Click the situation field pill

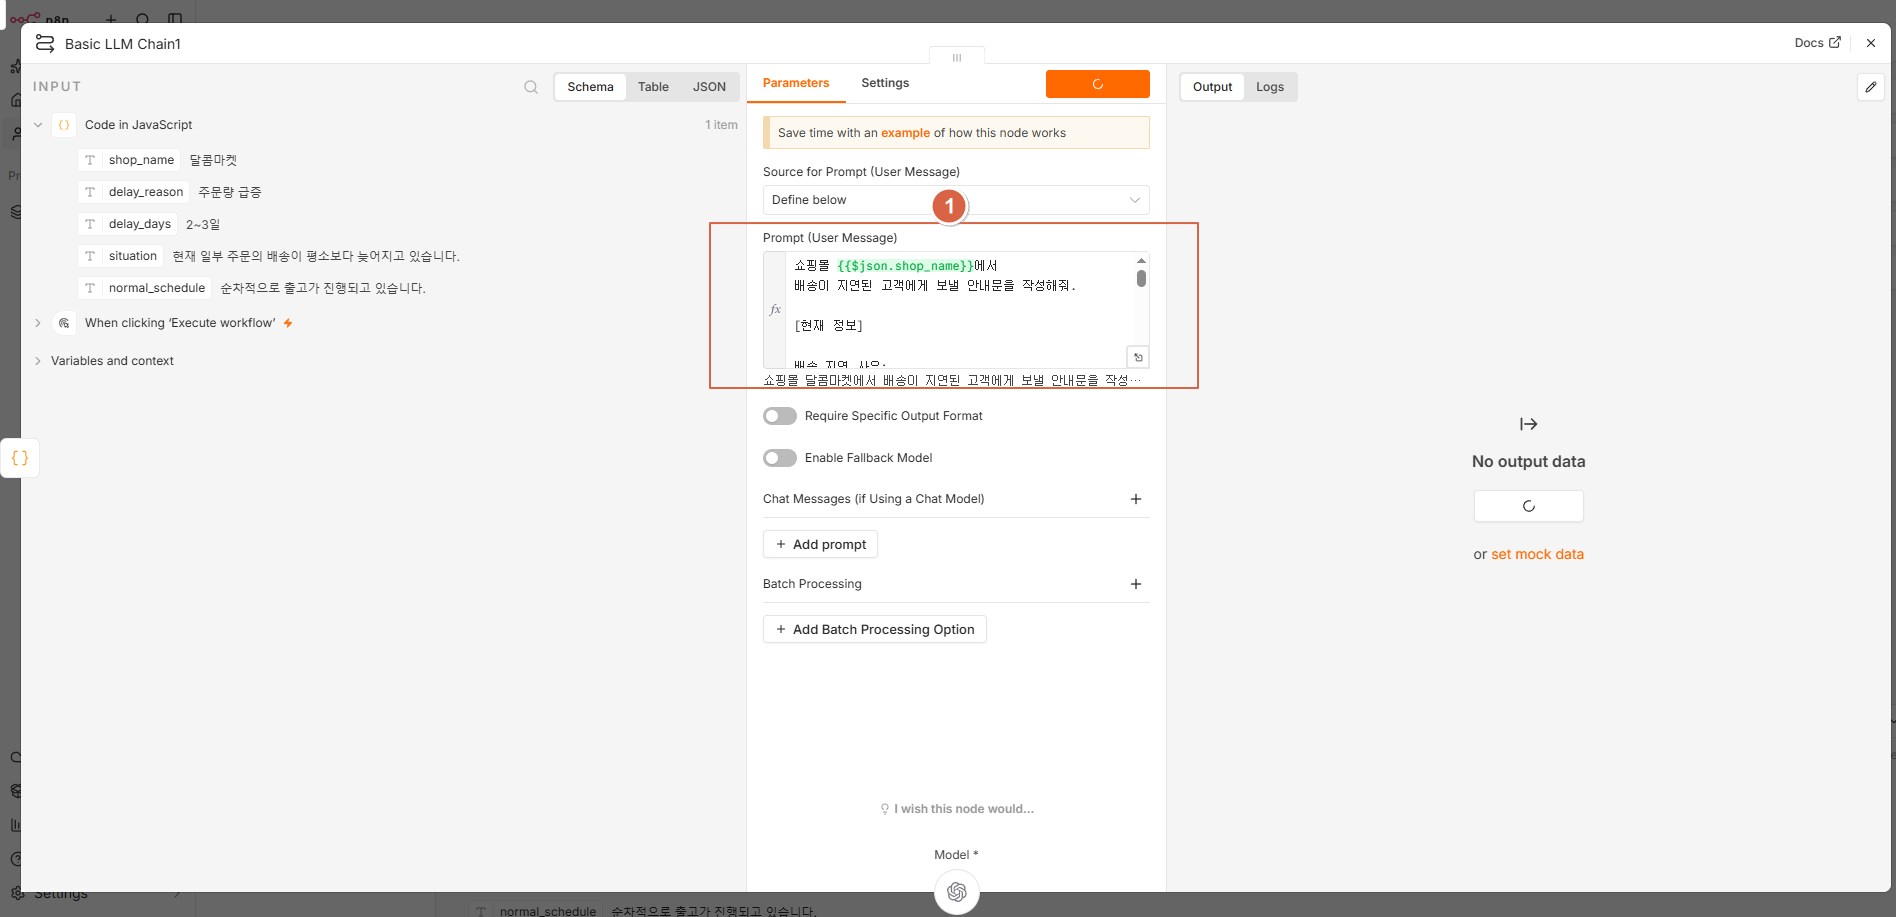pyautogui.click(x=121, y=256)
